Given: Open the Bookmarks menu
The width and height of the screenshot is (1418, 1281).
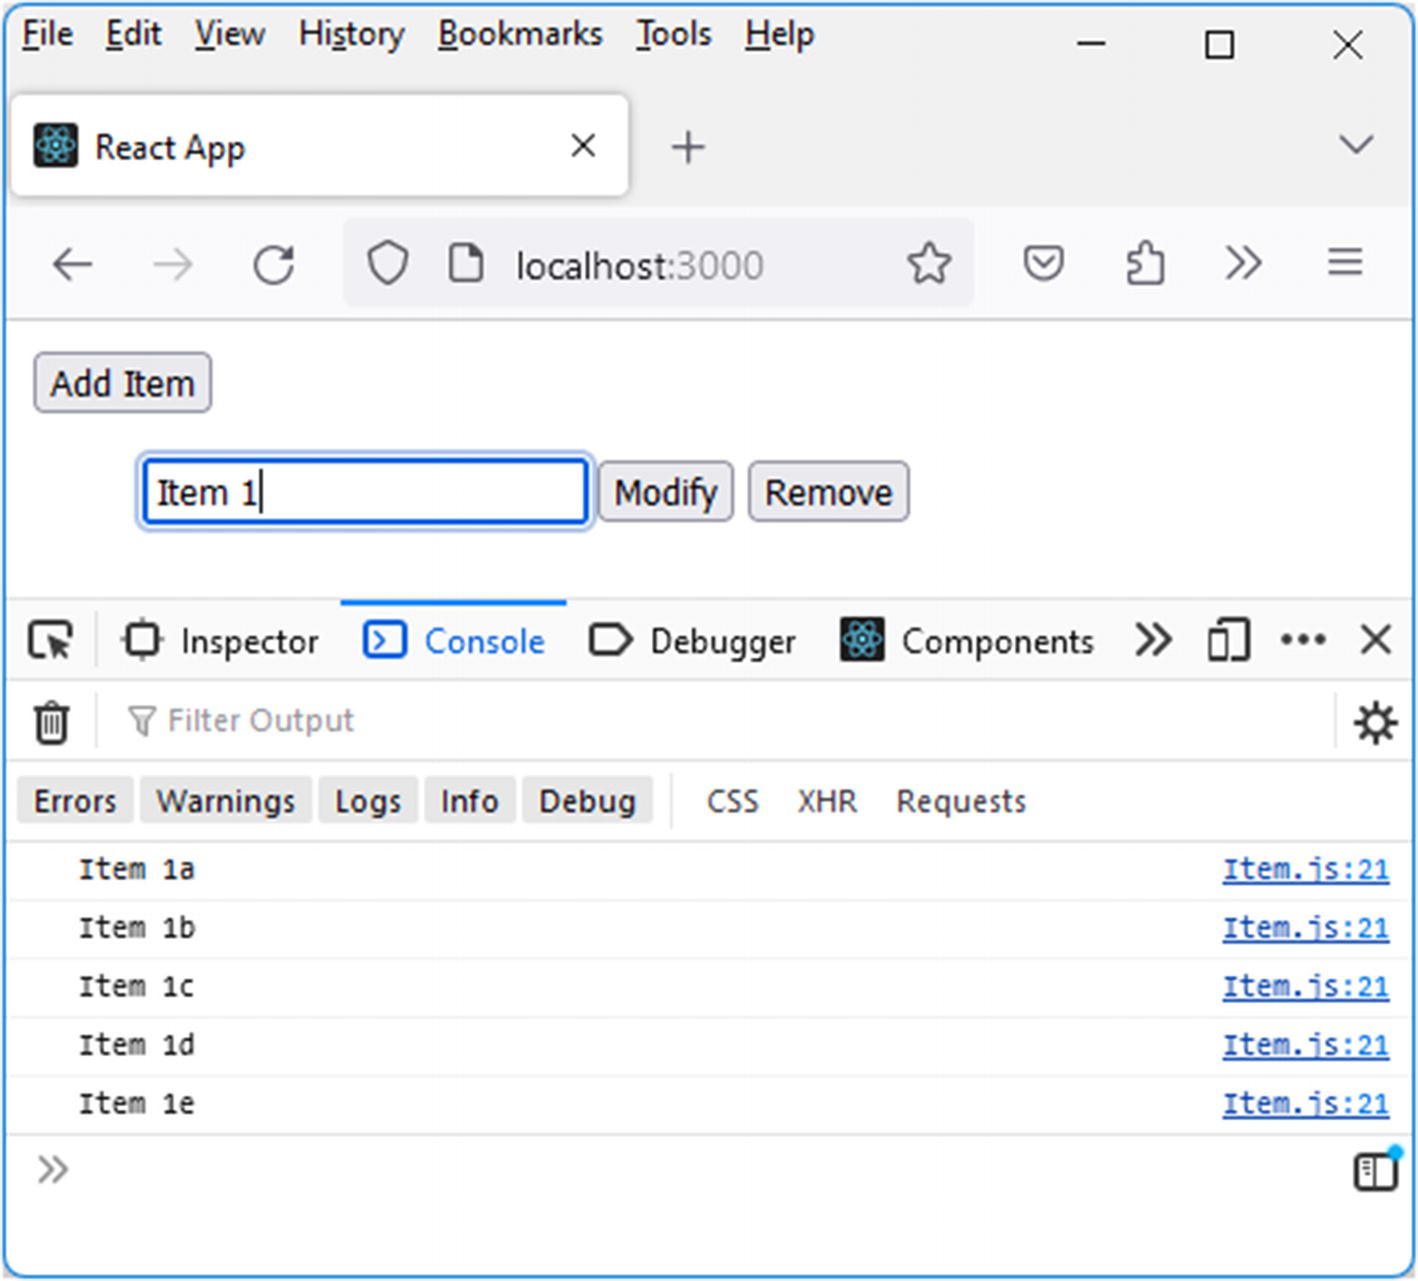Looking at the screenshot, I should coord(520,34).
